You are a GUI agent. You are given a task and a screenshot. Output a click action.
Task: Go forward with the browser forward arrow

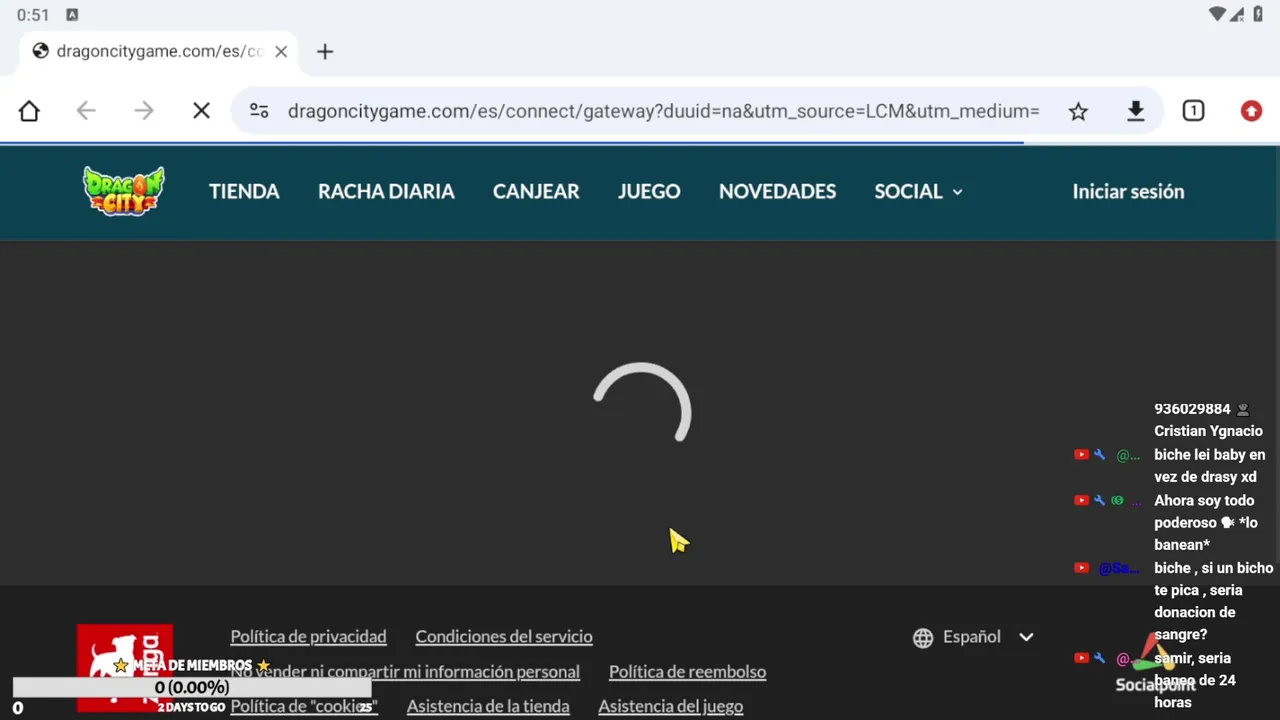pyautogui.click(x=144, y=111)
